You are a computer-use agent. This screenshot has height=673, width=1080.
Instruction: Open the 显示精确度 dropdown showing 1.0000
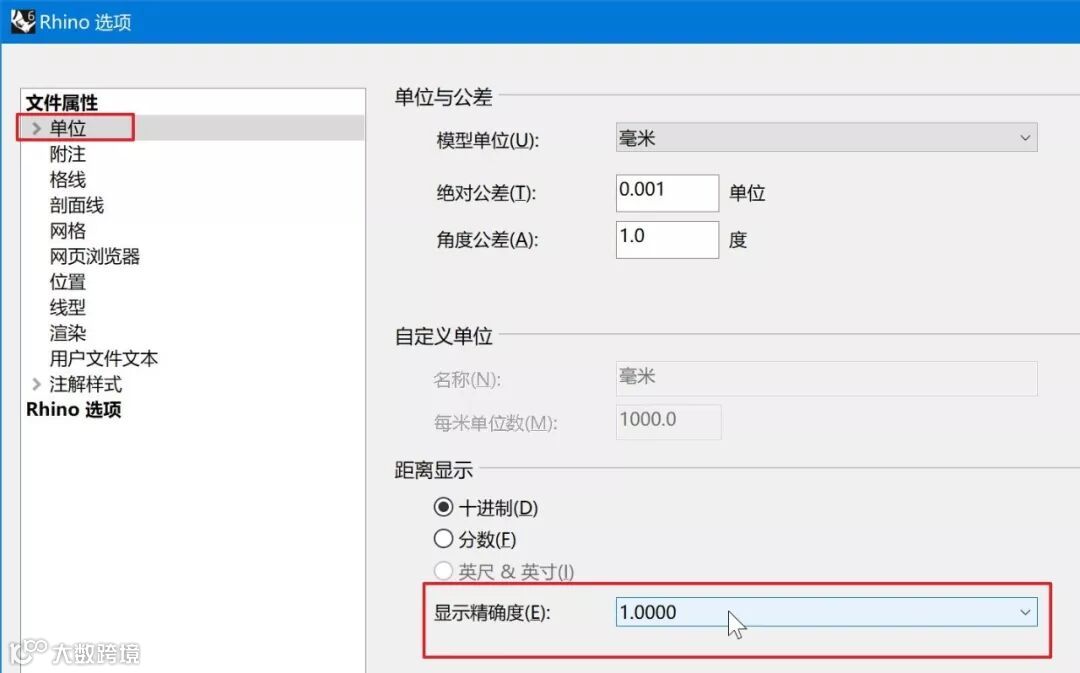pyautogui.click(x=827, y=612)
